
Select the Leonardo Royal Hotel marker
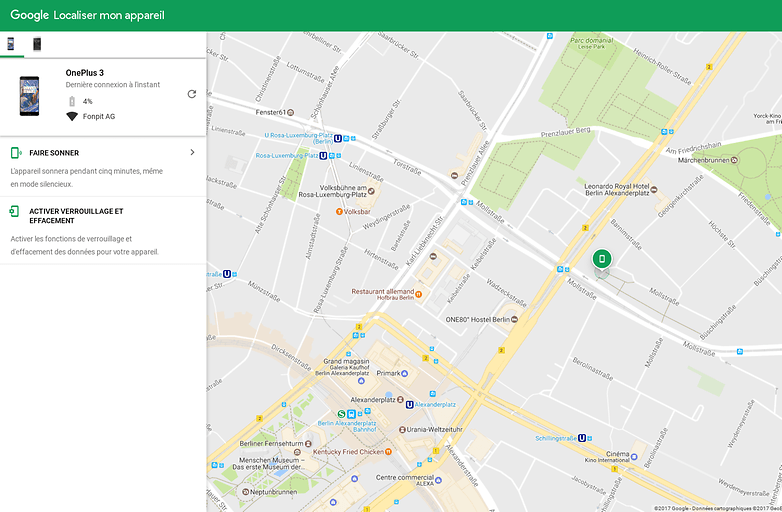click(x=654, y=189)
